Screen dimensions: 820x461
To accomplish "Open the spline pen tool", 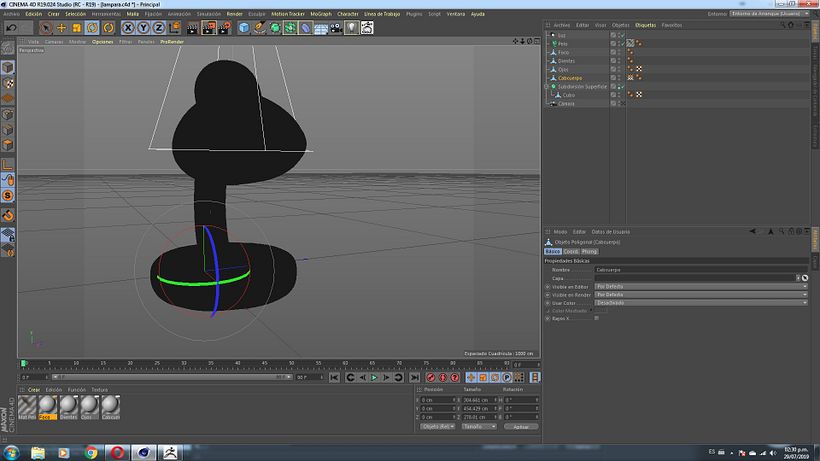I will 259,28.
